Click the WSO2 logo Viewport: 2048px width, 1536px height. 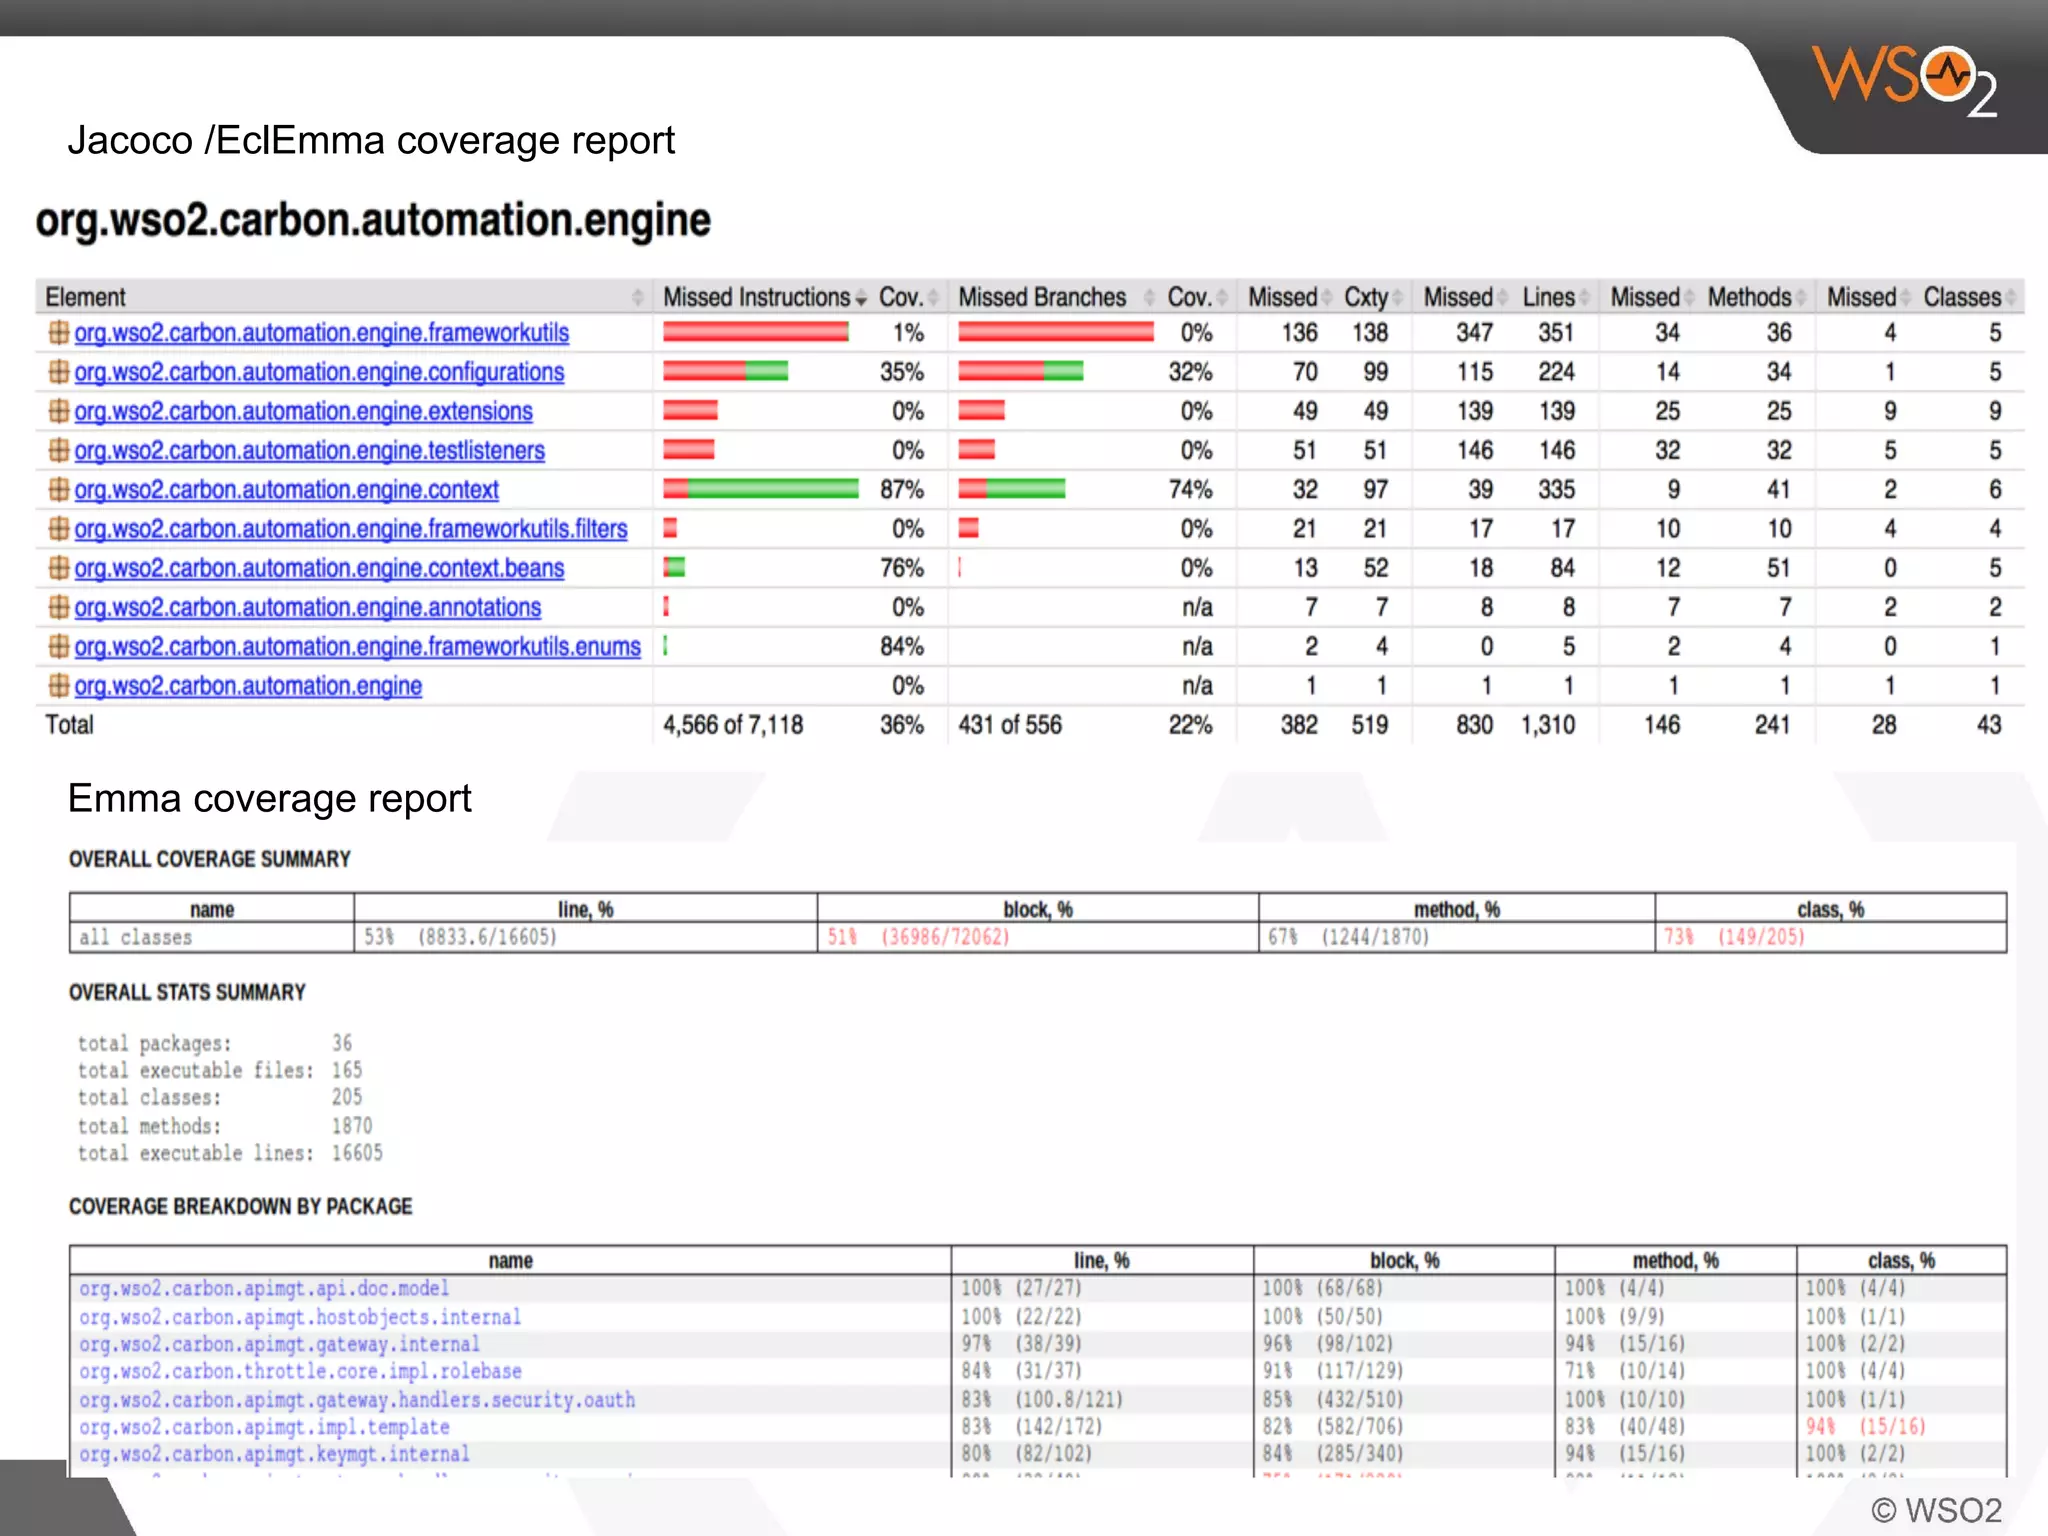[1904, 80]
